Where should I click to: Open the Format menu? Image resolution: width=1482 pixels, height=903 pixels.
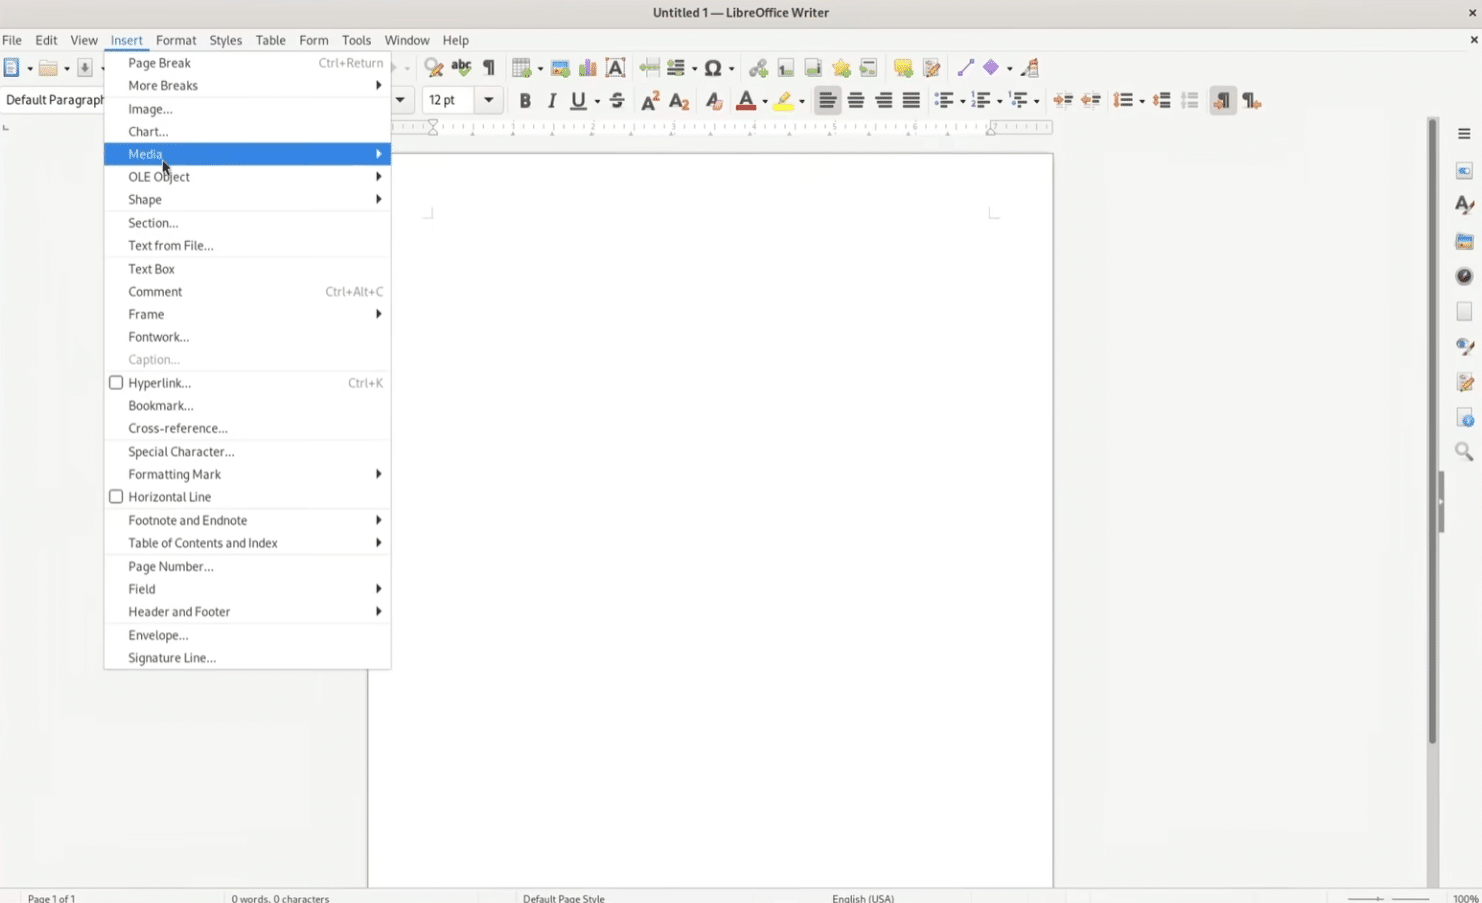pyautogui.click(x=176, y=40)
